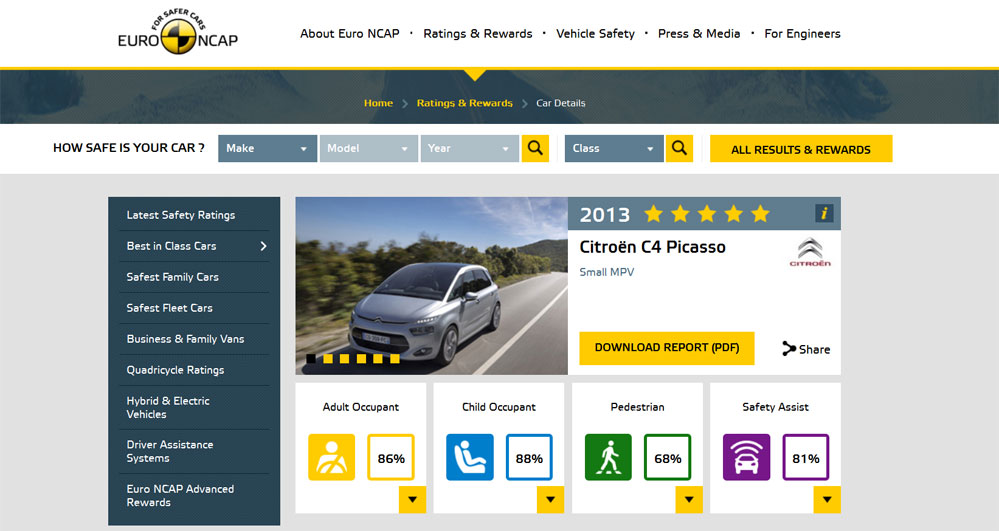Image resolution: width=999 pixels, height=531 pixels.
Task: Expand Adult Occupant details arrow
Action: coord(412,500)
